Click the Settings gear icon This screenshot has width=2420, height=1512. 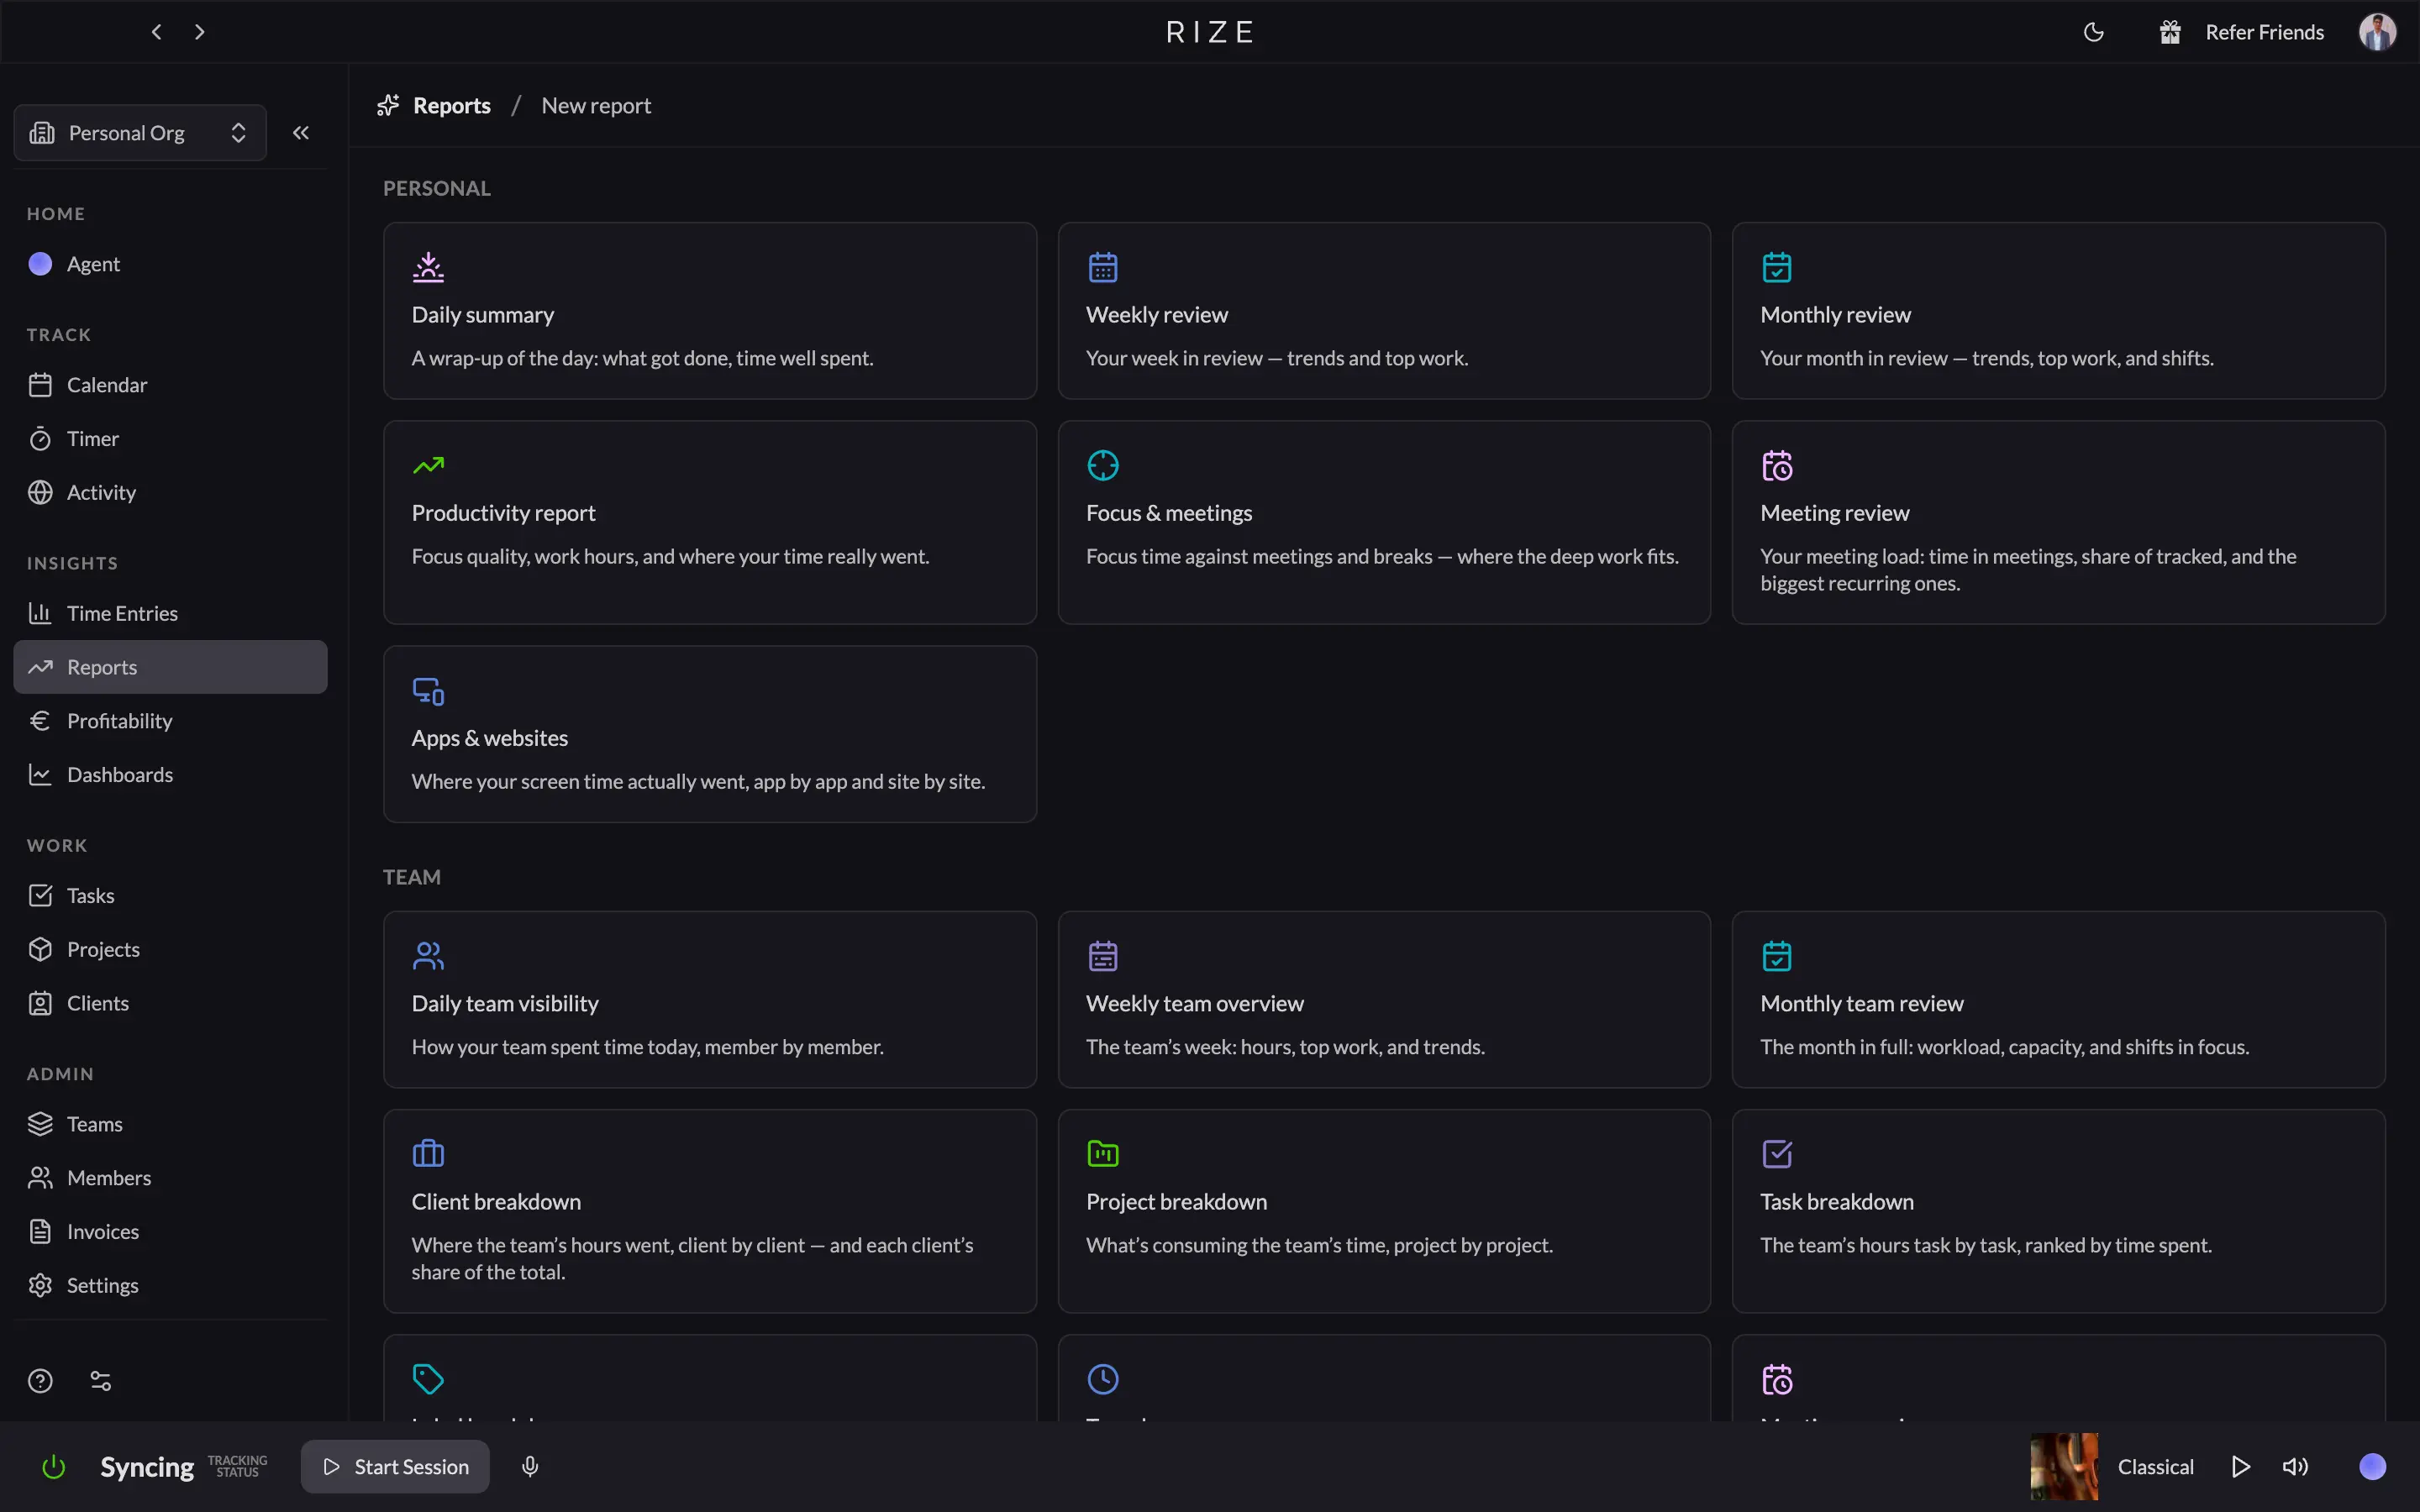(40, 1286)
